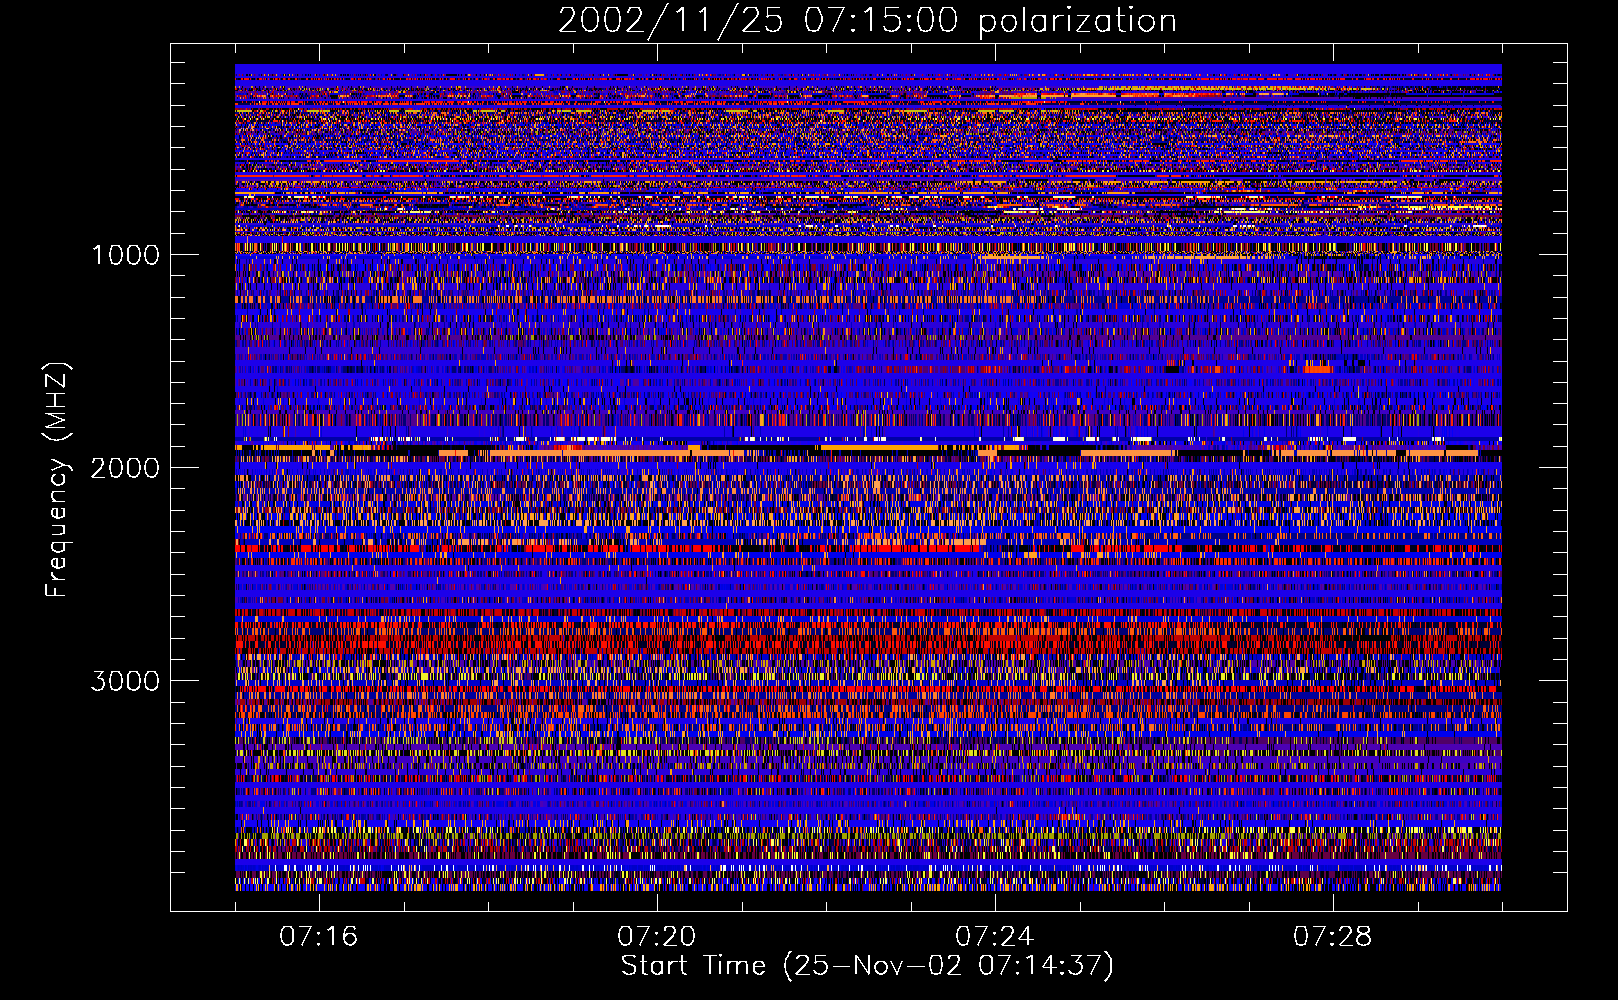Click the 07:28 time tick label
This screenshot has height=1000, width=1618.
coord(1333,937)
